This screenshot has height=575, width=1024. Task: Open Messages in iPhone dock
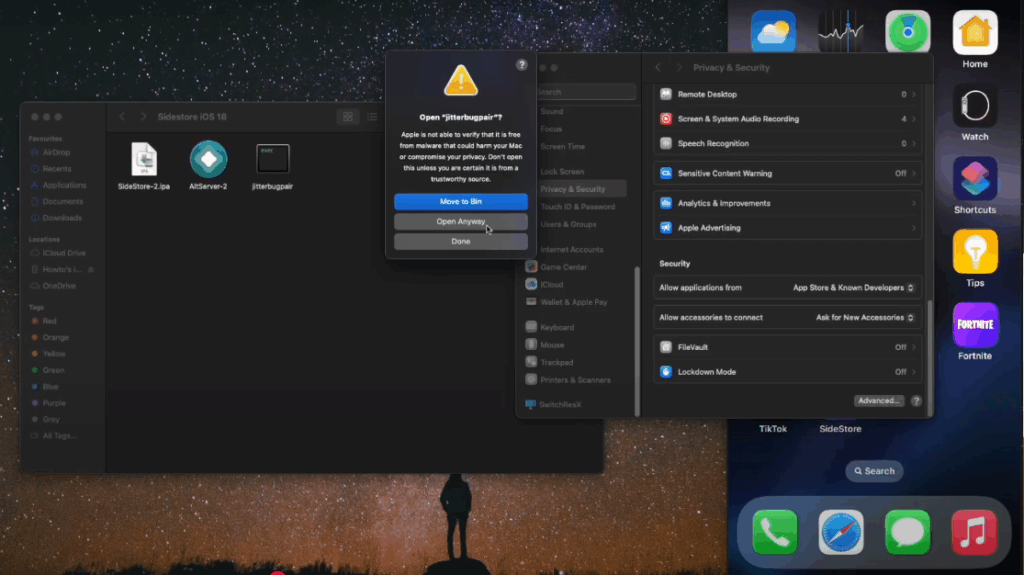pos(908,533)
